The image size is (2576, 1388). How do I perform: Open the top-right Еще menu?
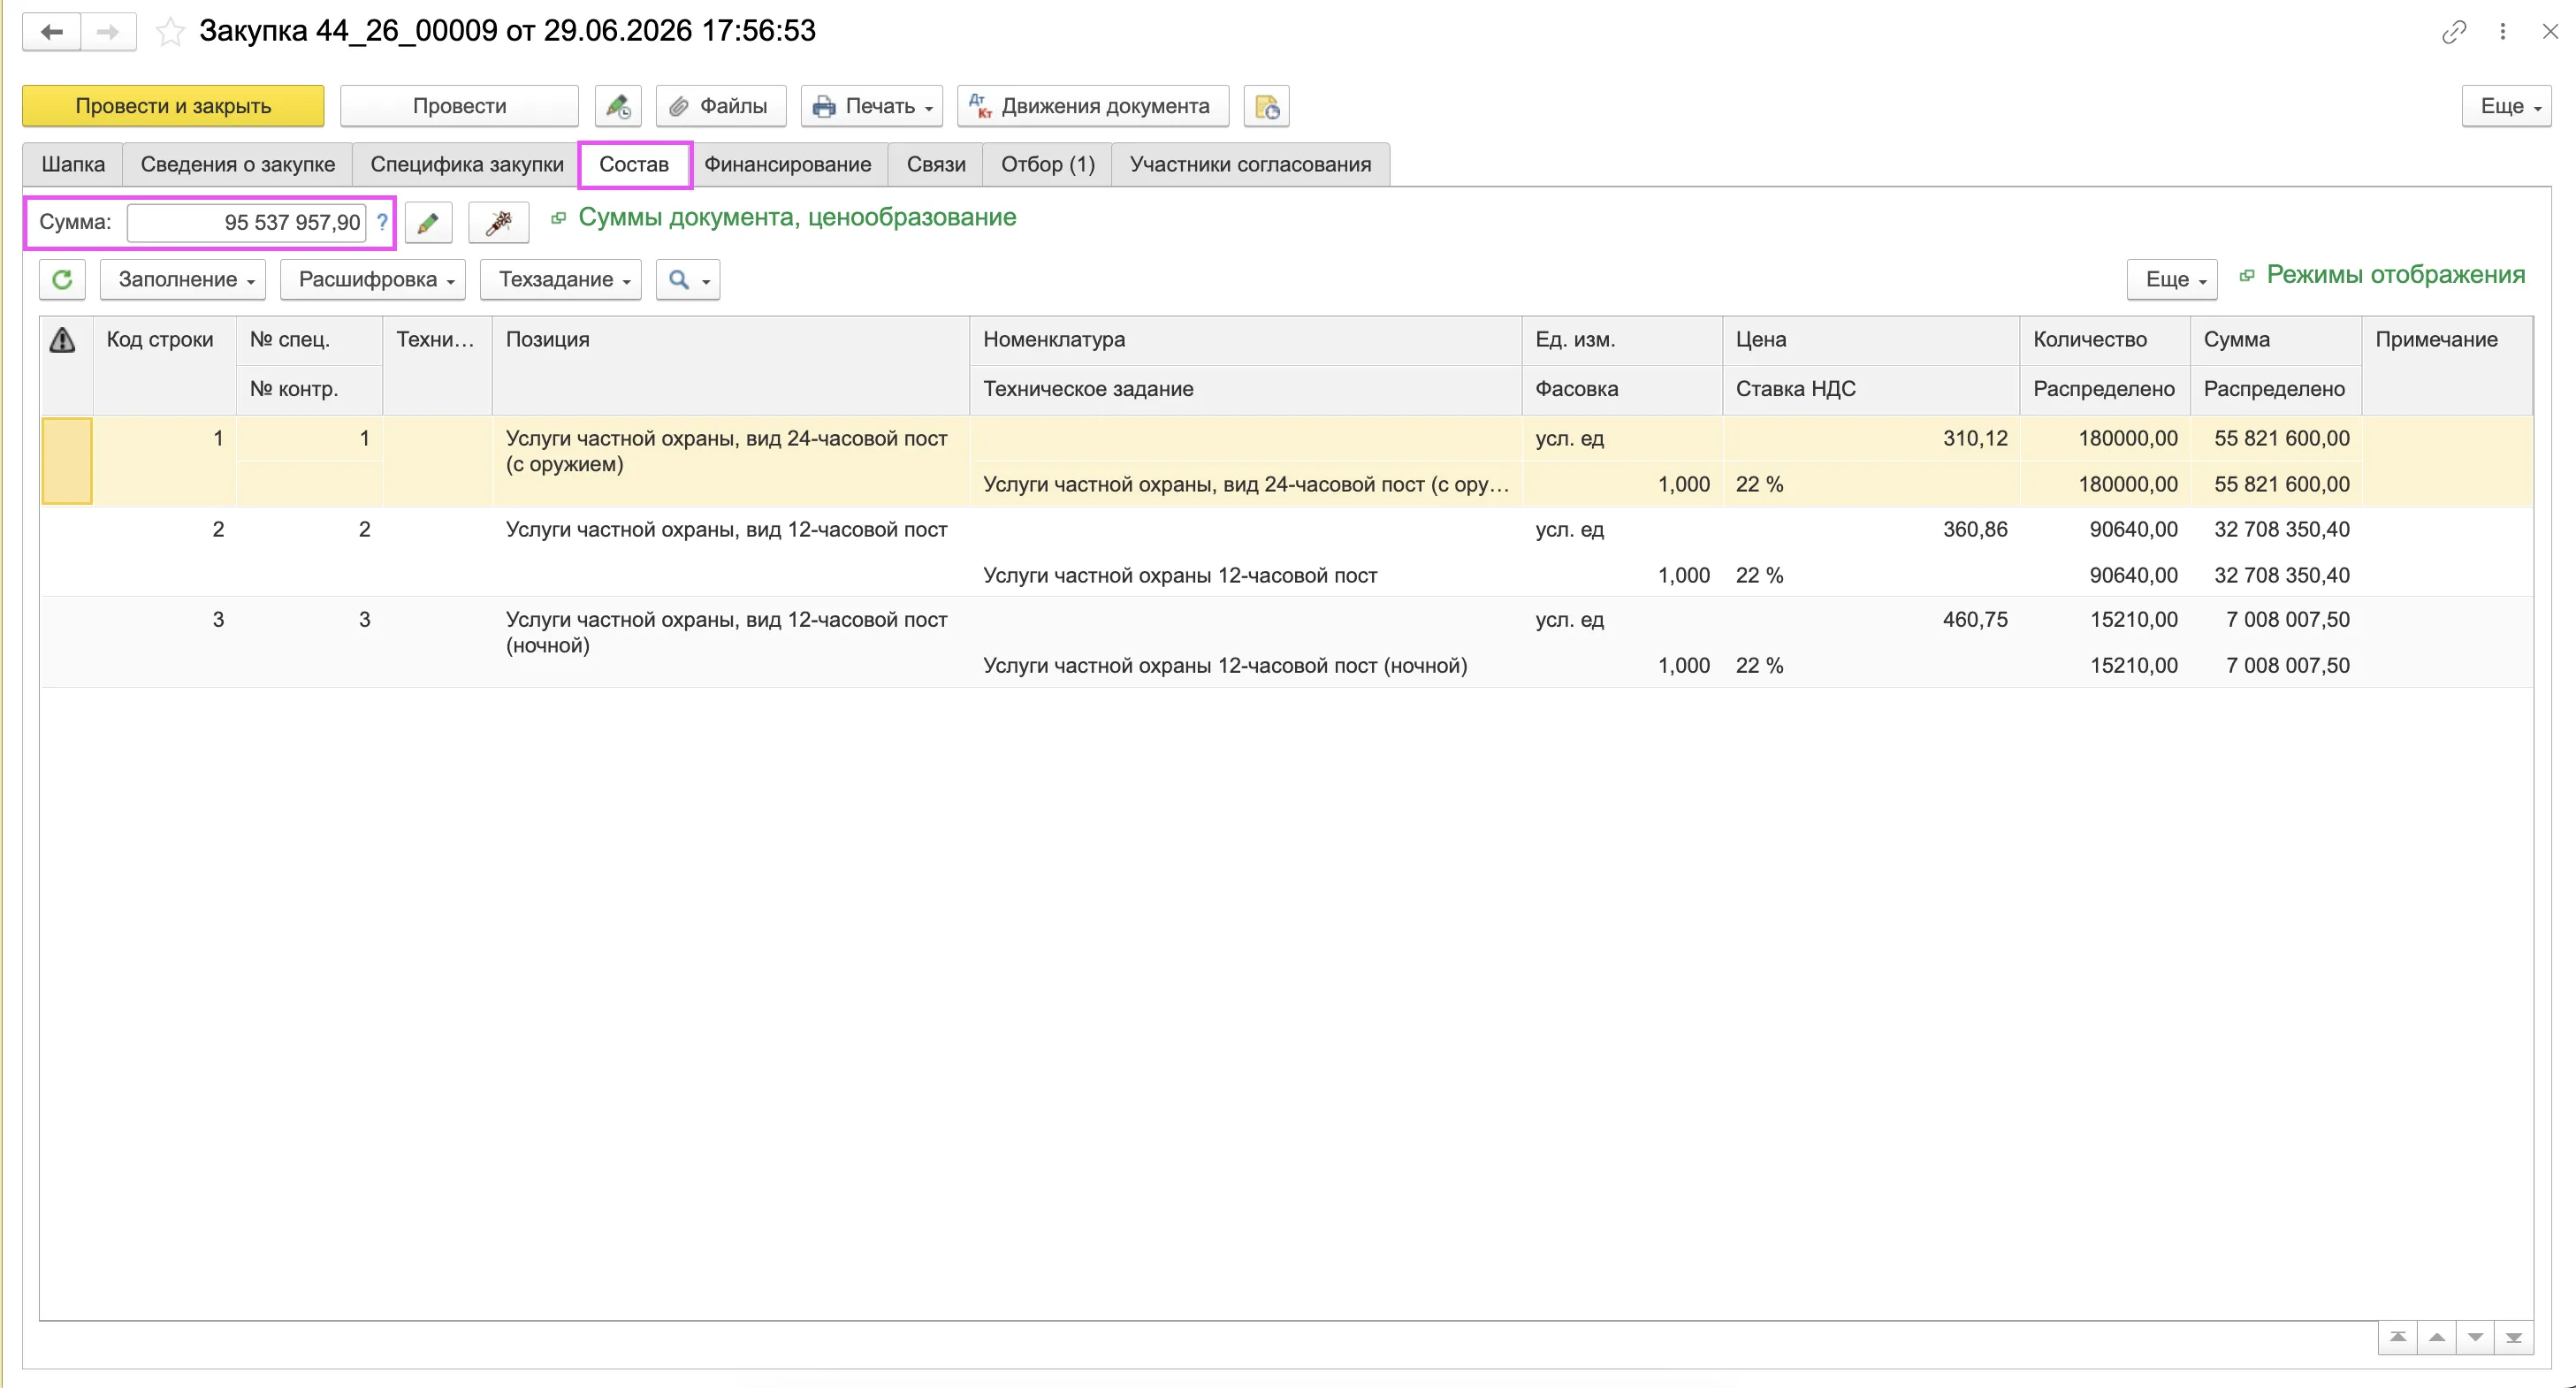[x=2507, y=106]
